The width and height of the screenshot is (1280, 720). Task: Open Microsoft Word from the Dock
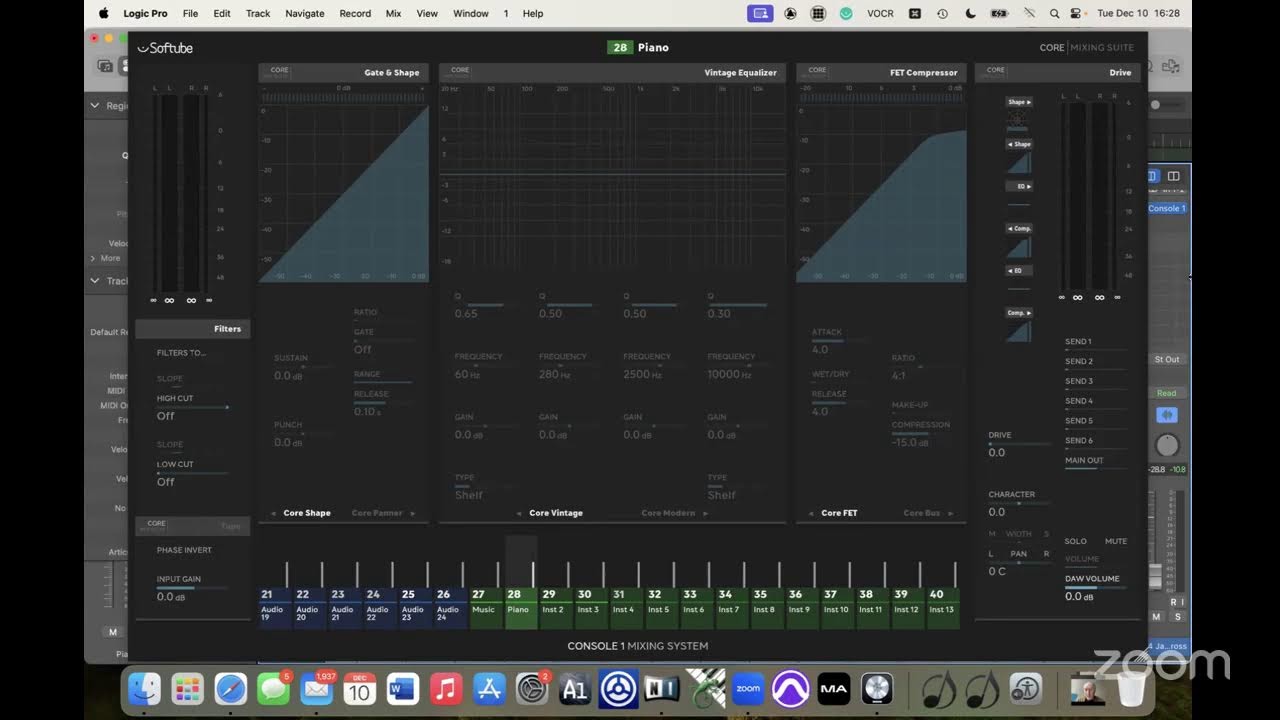pos(403,688)
